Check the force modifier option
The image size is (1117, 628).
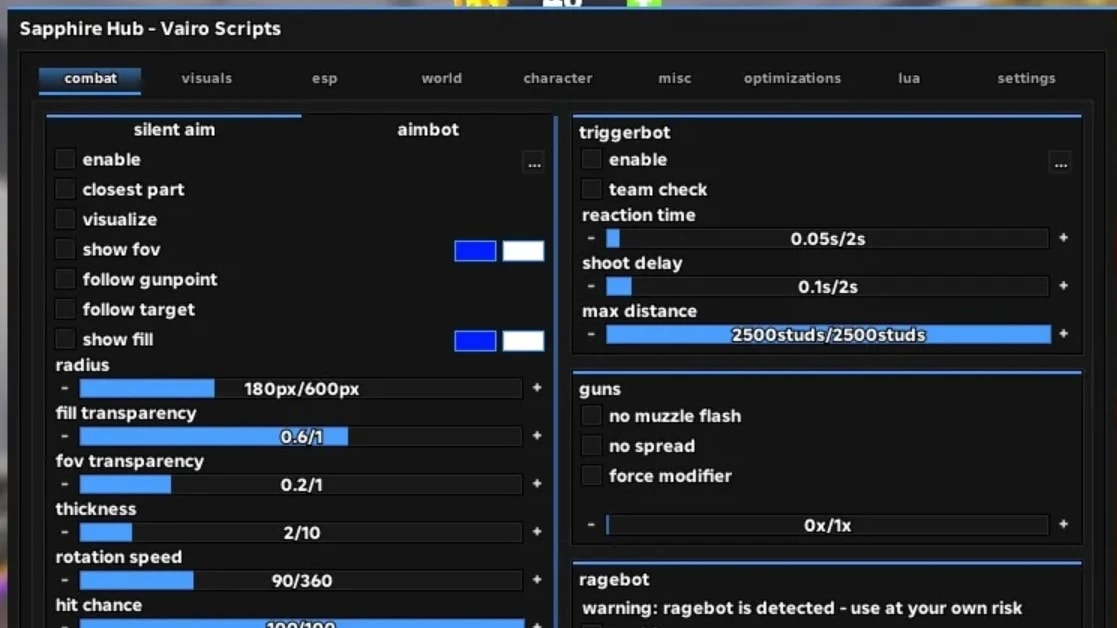click(x=591, y=475)
